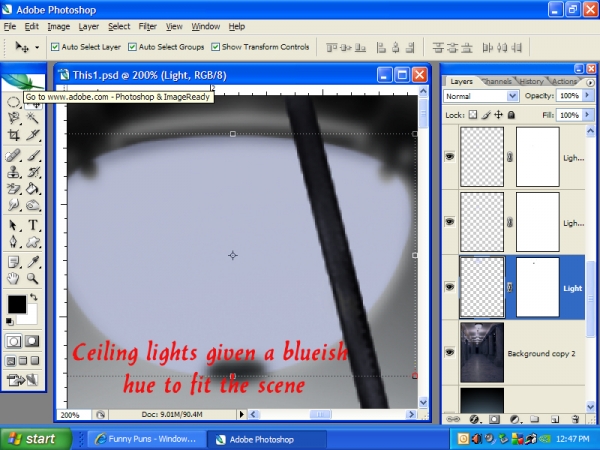Select the Type tool
The height and width of the screenshot is (450, 600).
33,225
